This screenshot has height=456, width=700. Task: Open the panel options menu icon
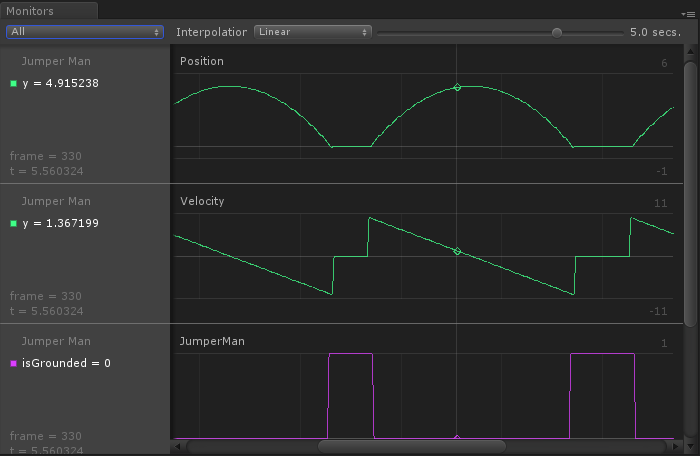[688, 14]
